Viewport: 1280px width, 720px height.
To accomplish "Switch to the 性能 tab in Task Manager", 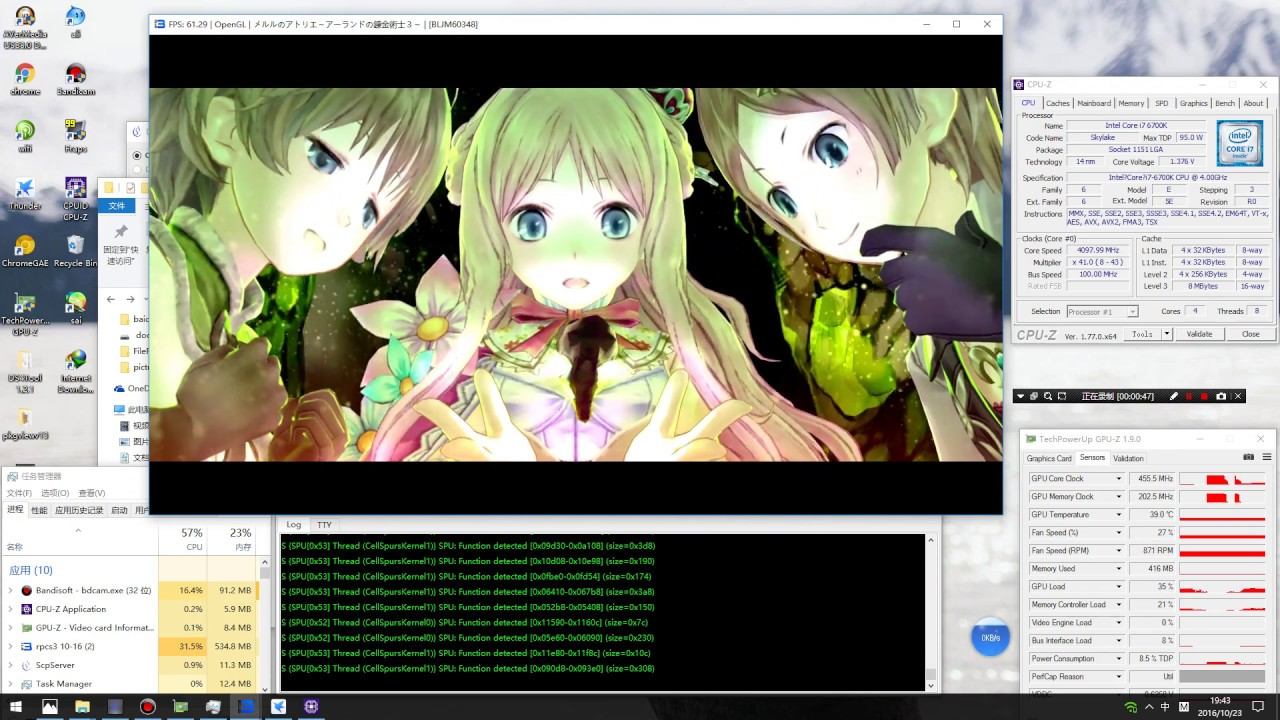I will [39, 510].
